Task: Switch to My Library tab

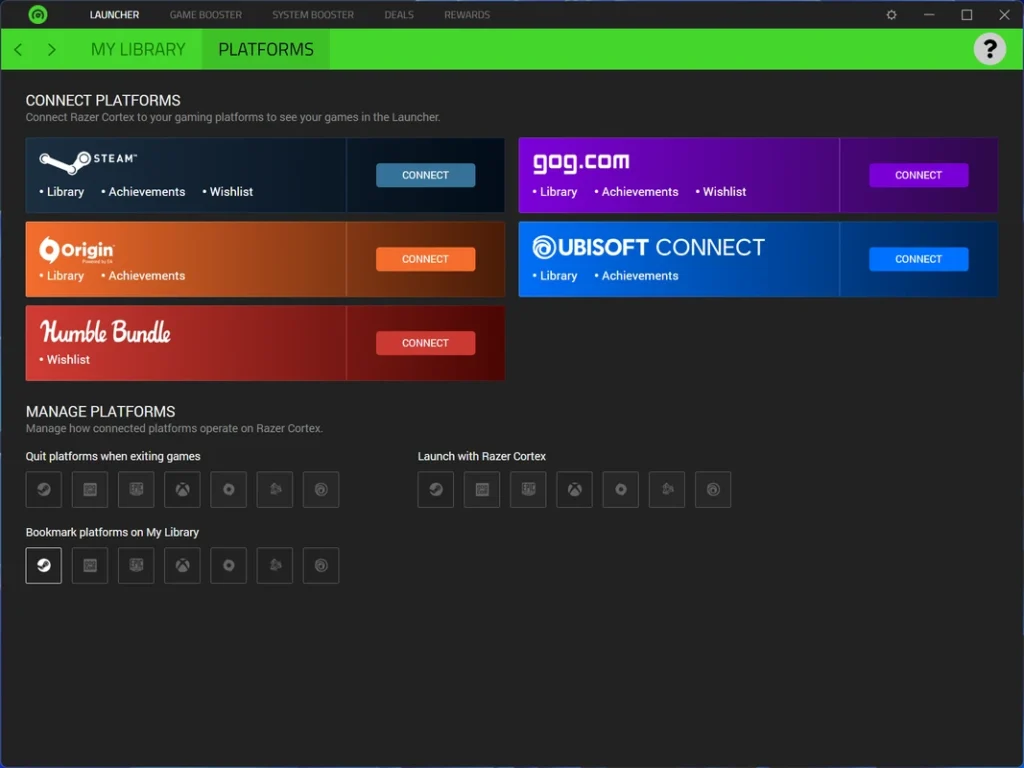Action: pyautogui.click(x=138, y=49)
